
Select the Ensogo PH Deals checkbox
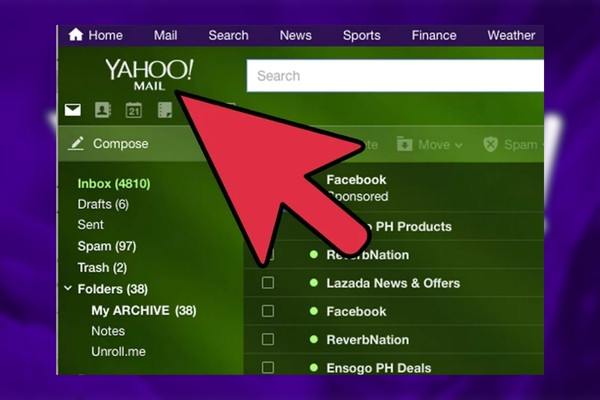click(268, 368)
